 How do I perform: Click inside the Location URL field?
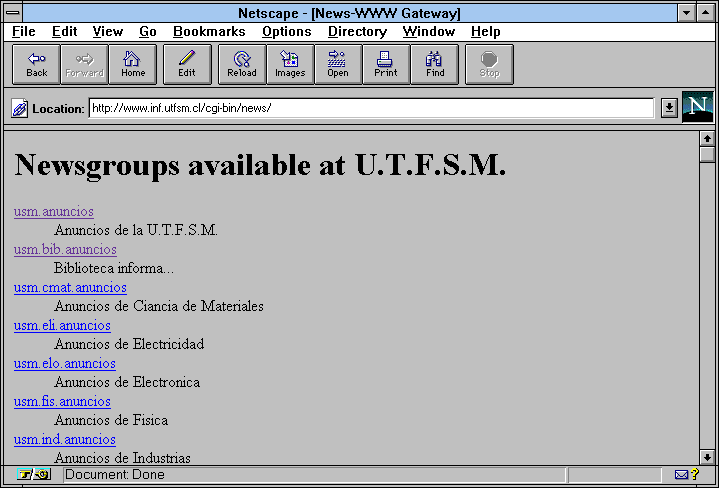(x=370, y=108)
